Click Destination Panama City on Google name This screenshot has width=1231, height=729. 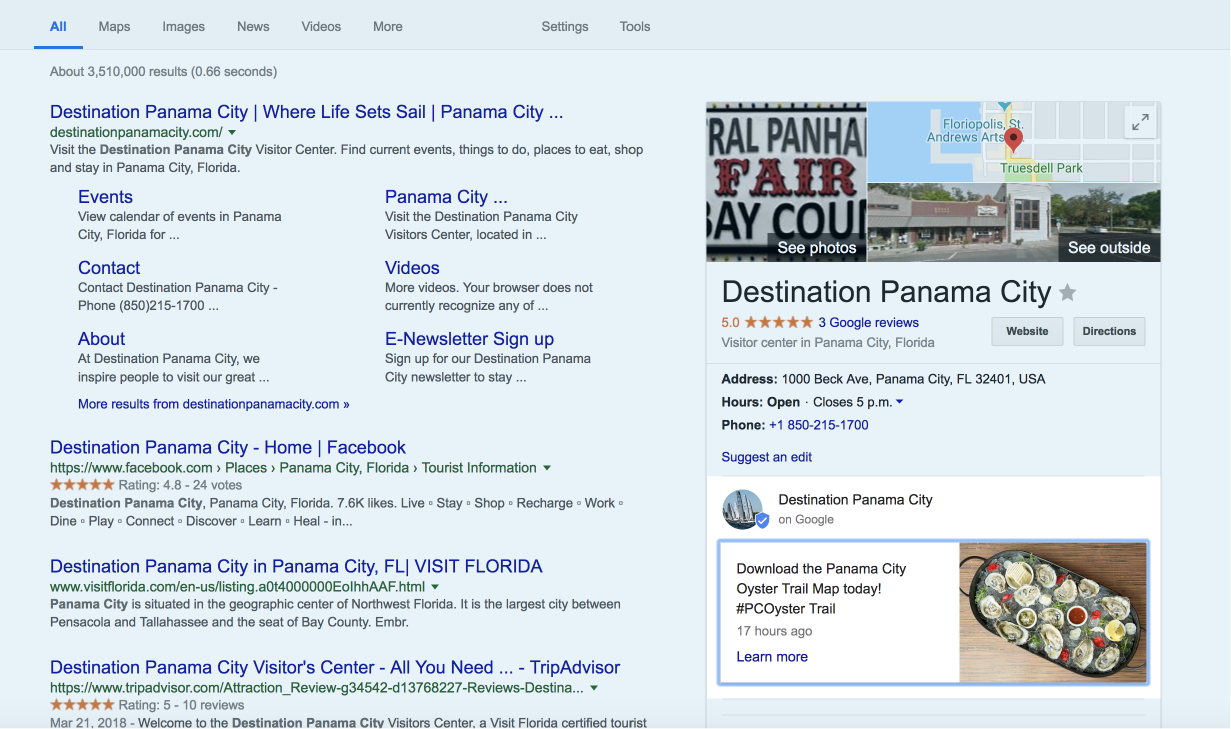(855, 500)
